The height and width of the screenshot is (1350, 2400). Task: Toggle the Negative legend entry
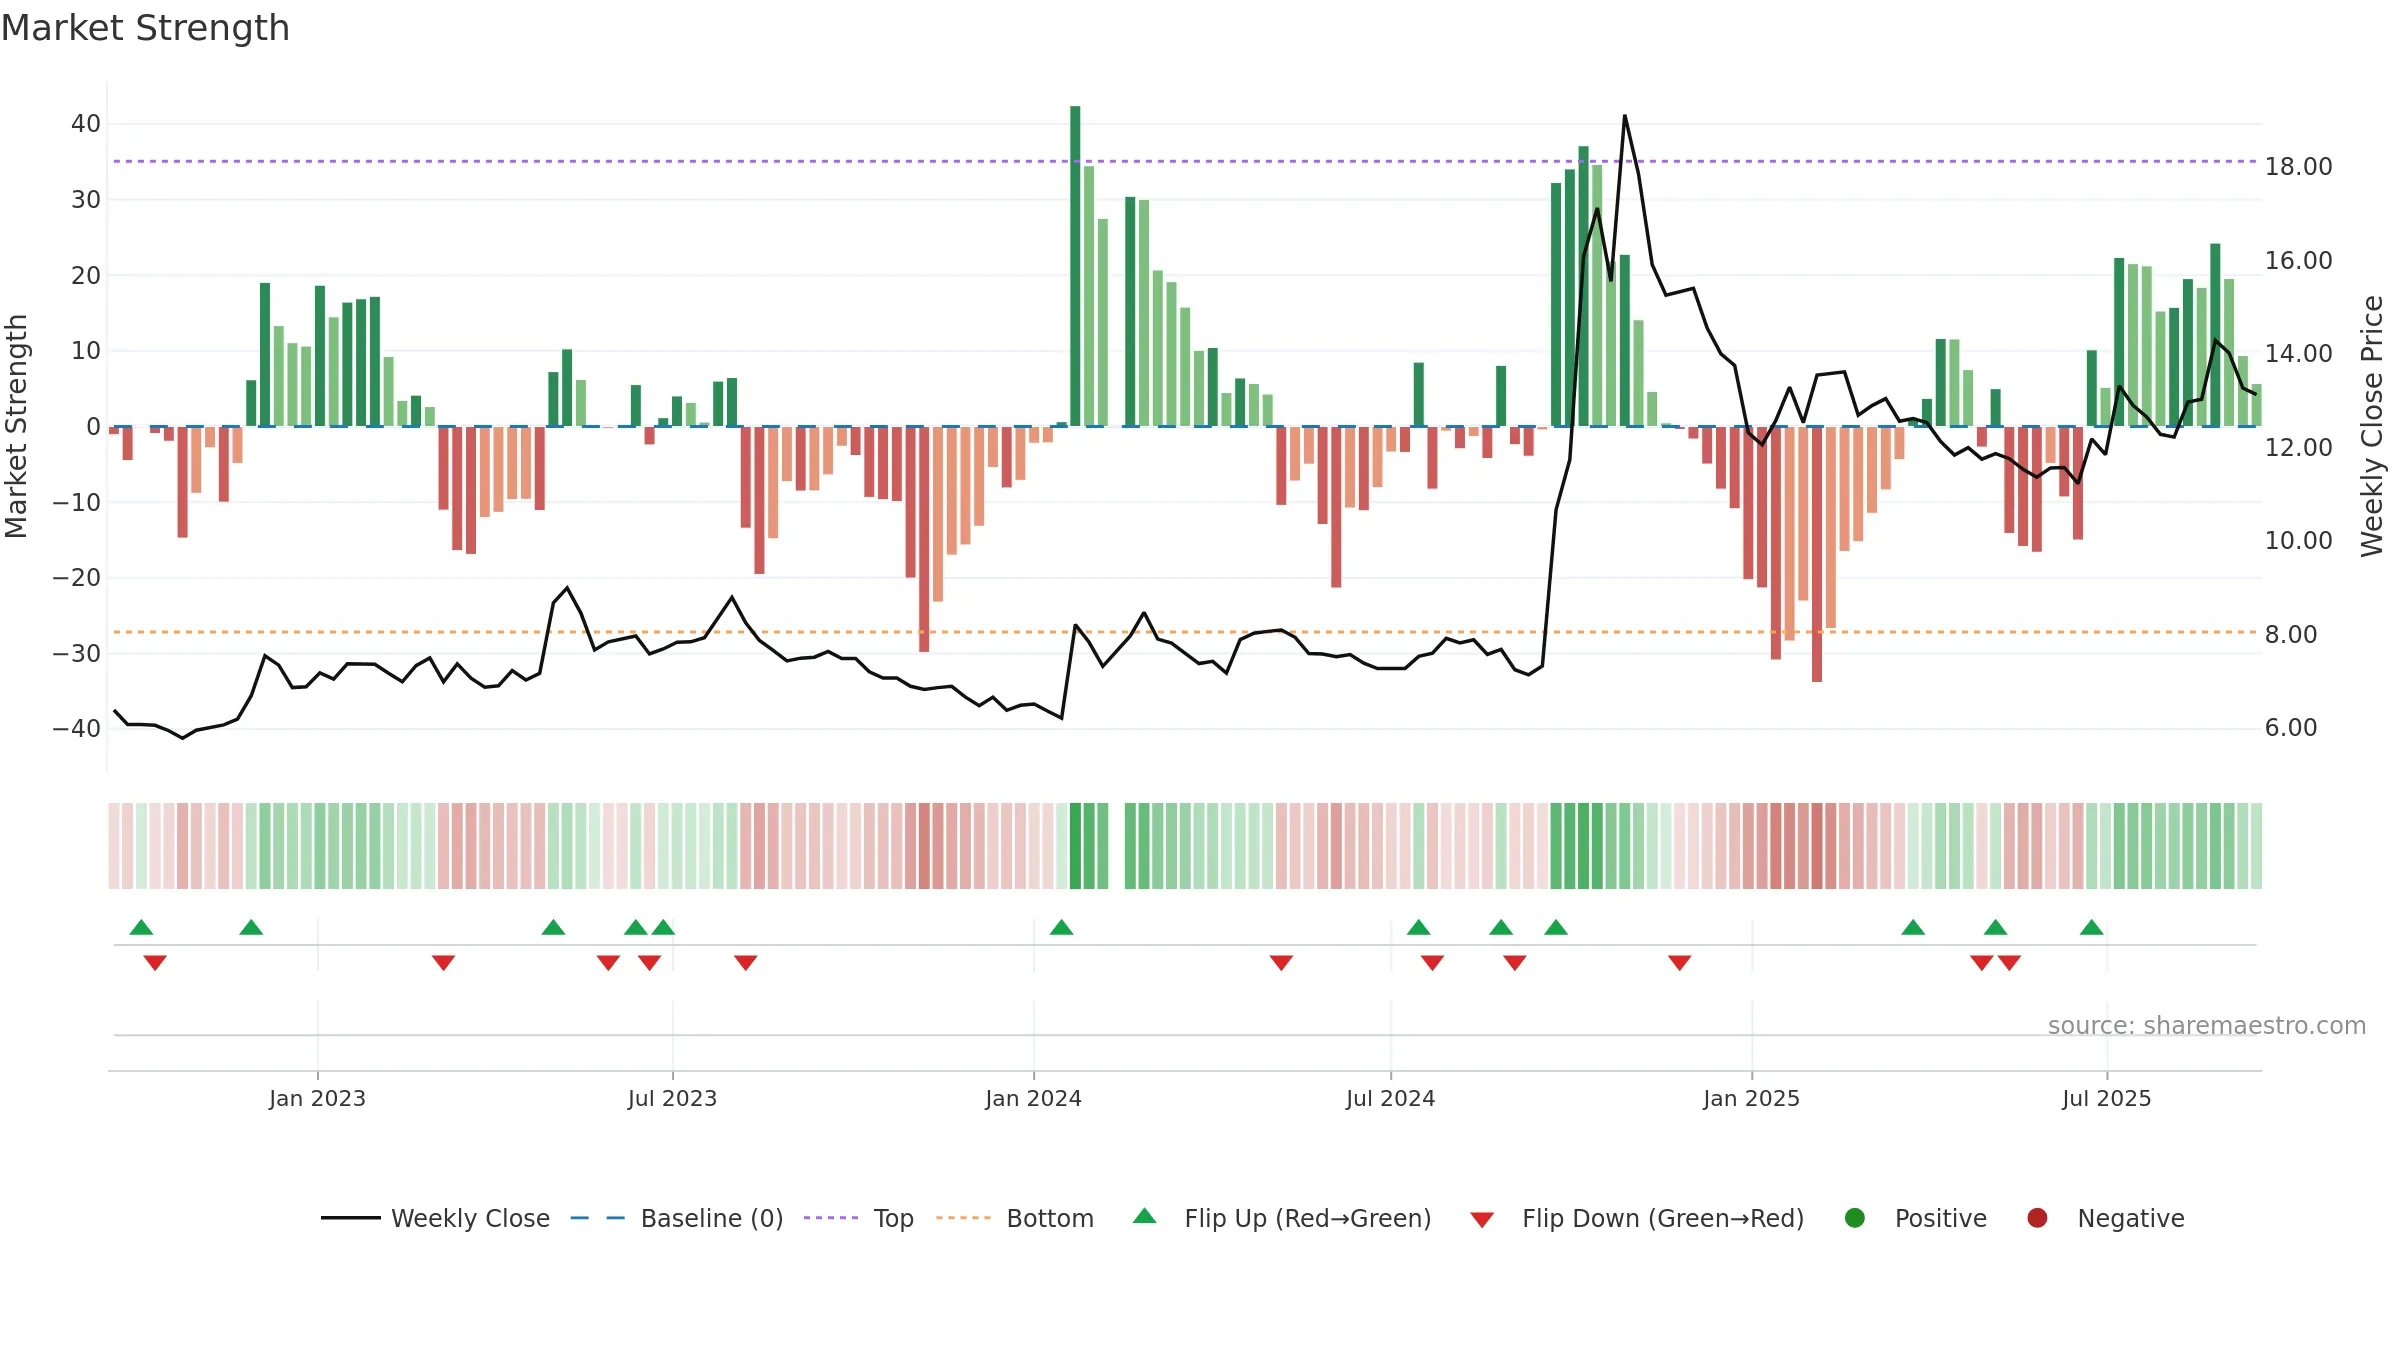[2105, 1218]
